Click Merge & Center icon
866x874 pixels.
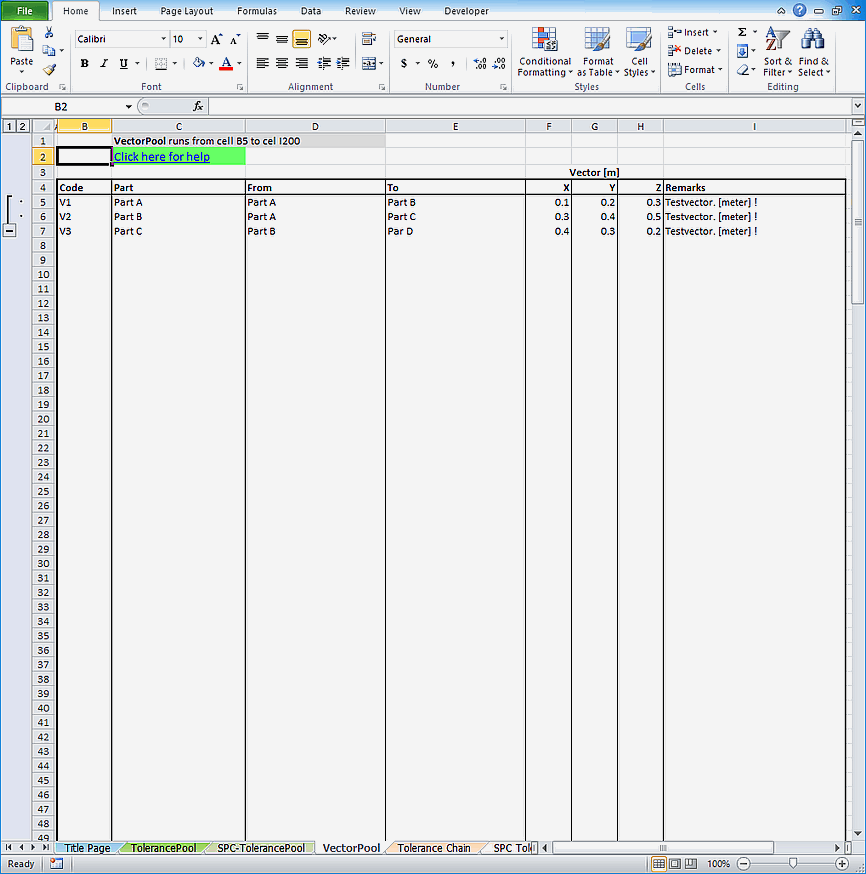click(368, 64)
